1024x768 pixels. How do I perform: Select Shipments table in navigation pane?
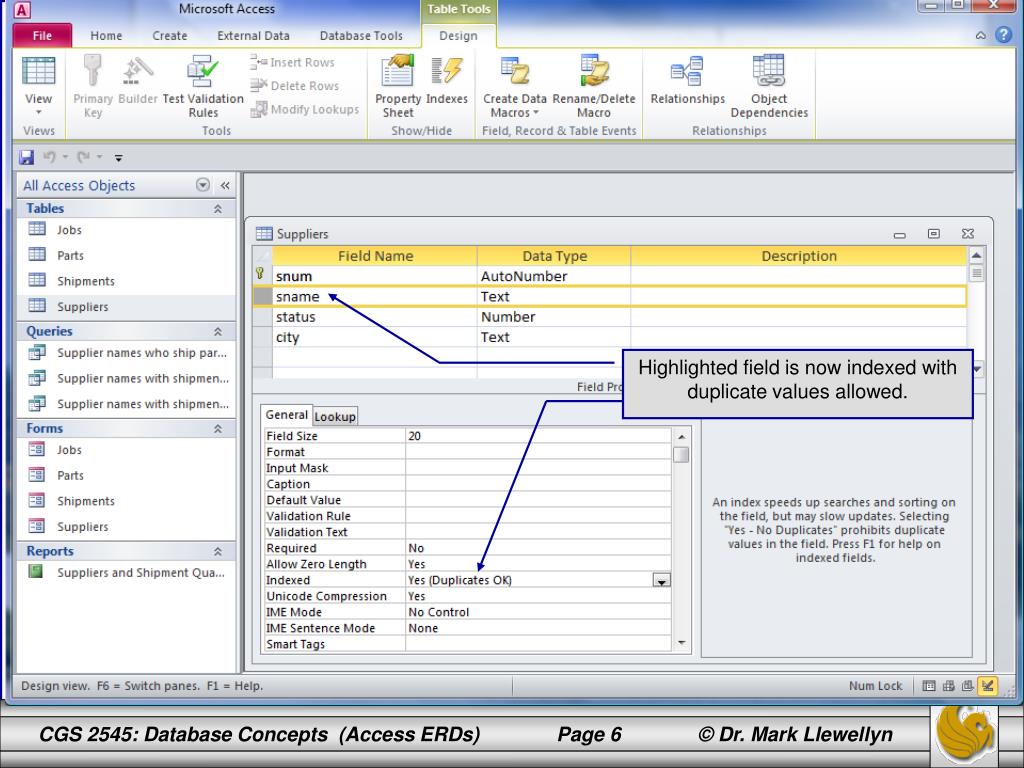click(127, 281)
